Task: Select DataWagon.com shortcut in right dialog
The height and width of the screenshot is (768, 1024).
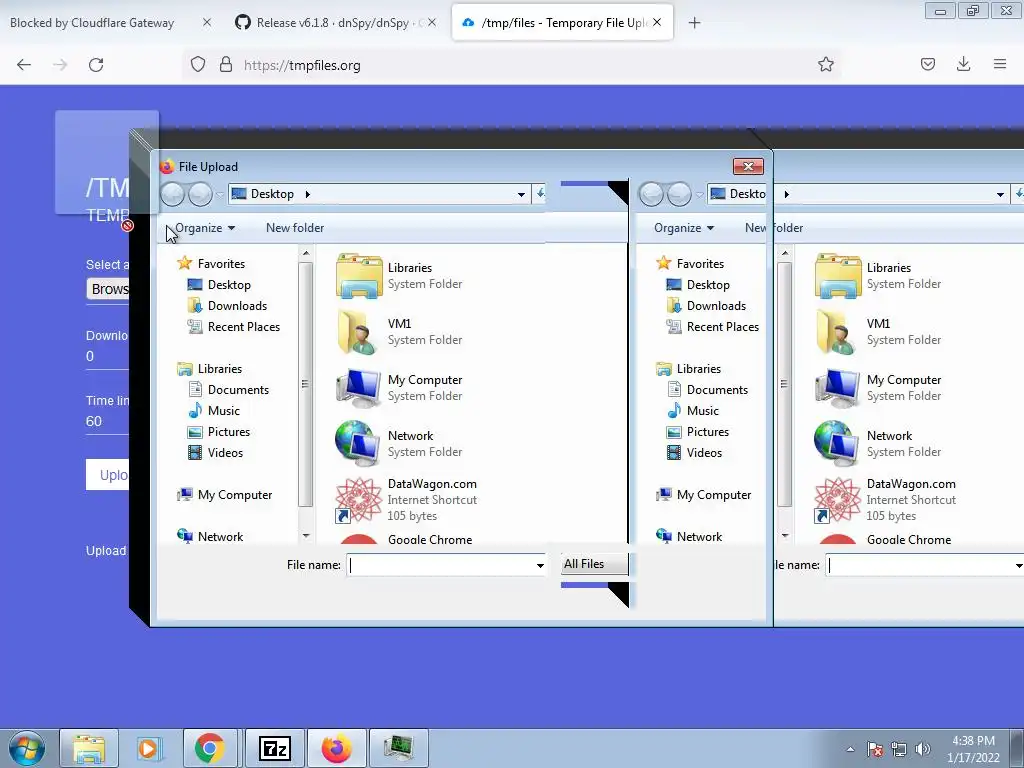Action: pyautogui.click(x=886, y=500)
